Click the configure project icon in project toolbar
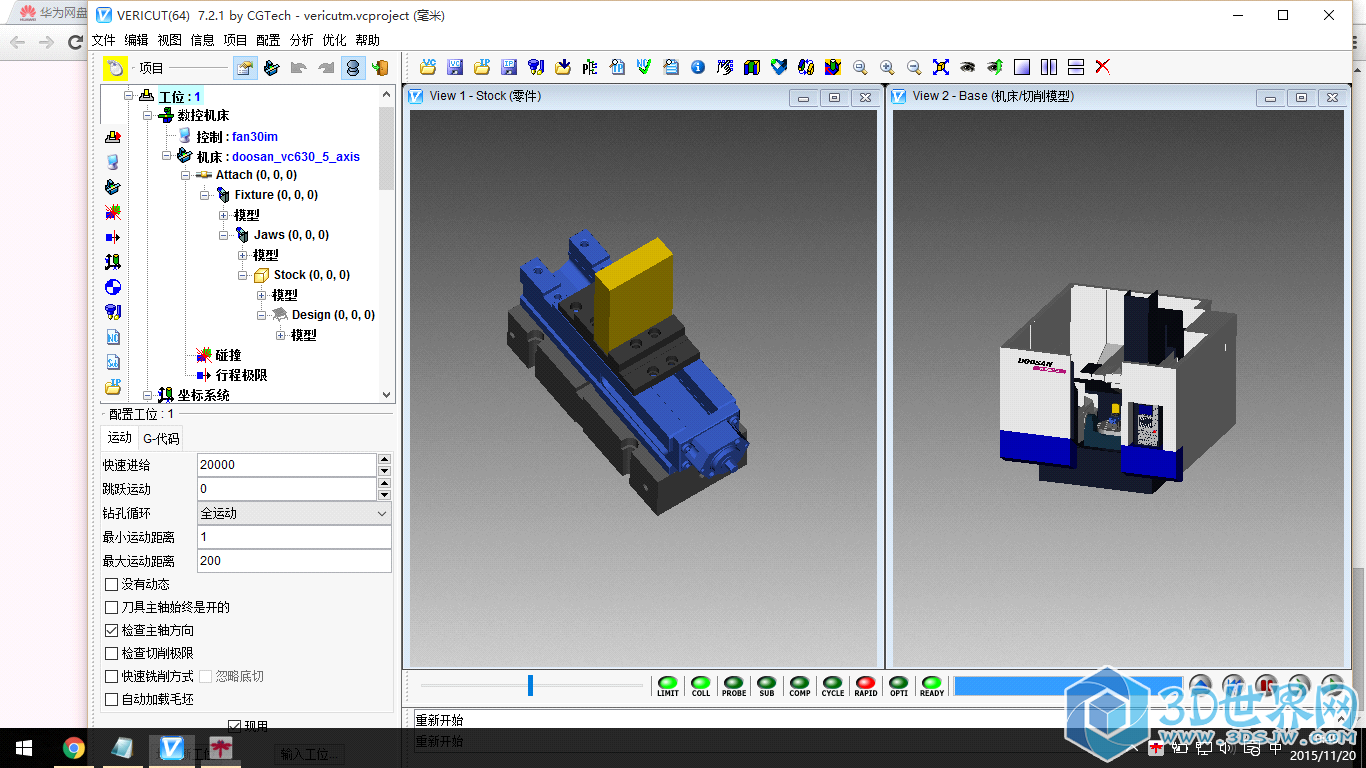Viewport: 1366px width, 768px height. [245, 68]
